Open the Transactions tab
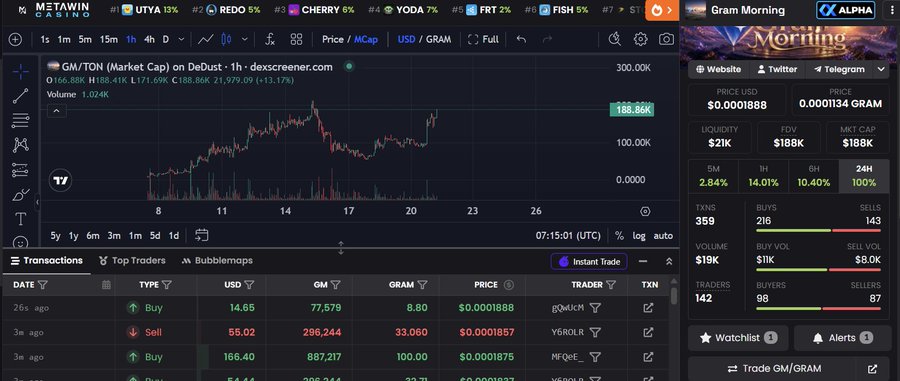 (x=46, y=261)
